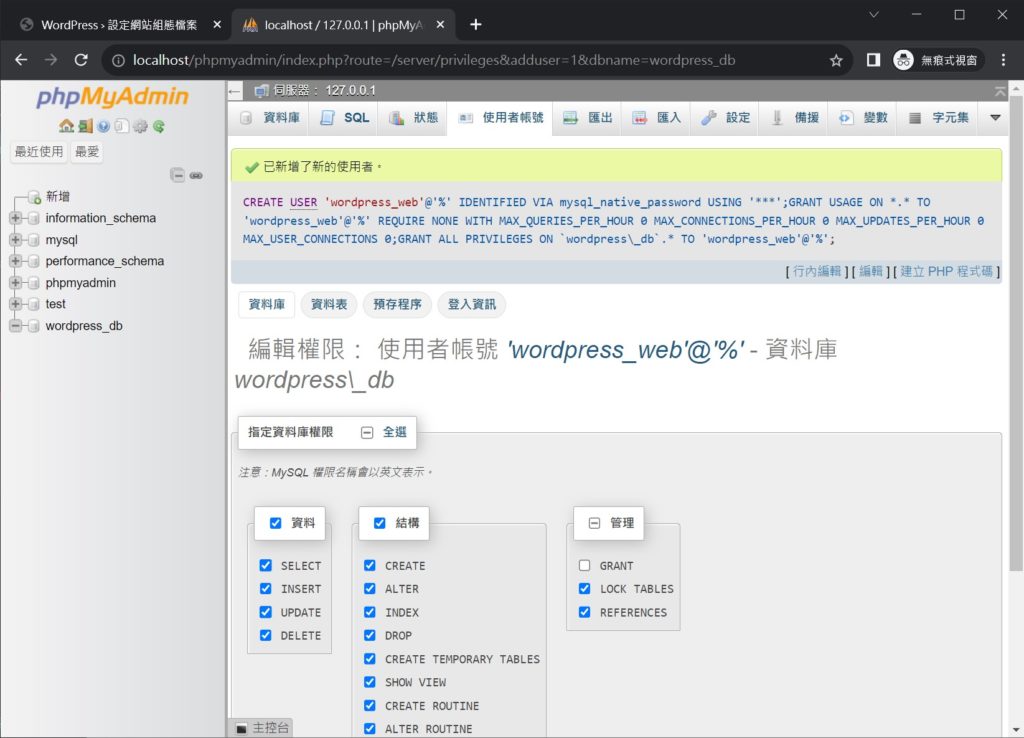Toggle the UPDATE privilege checkbox
Screen dimensions: 1024x738
click(x=265, y=612)
